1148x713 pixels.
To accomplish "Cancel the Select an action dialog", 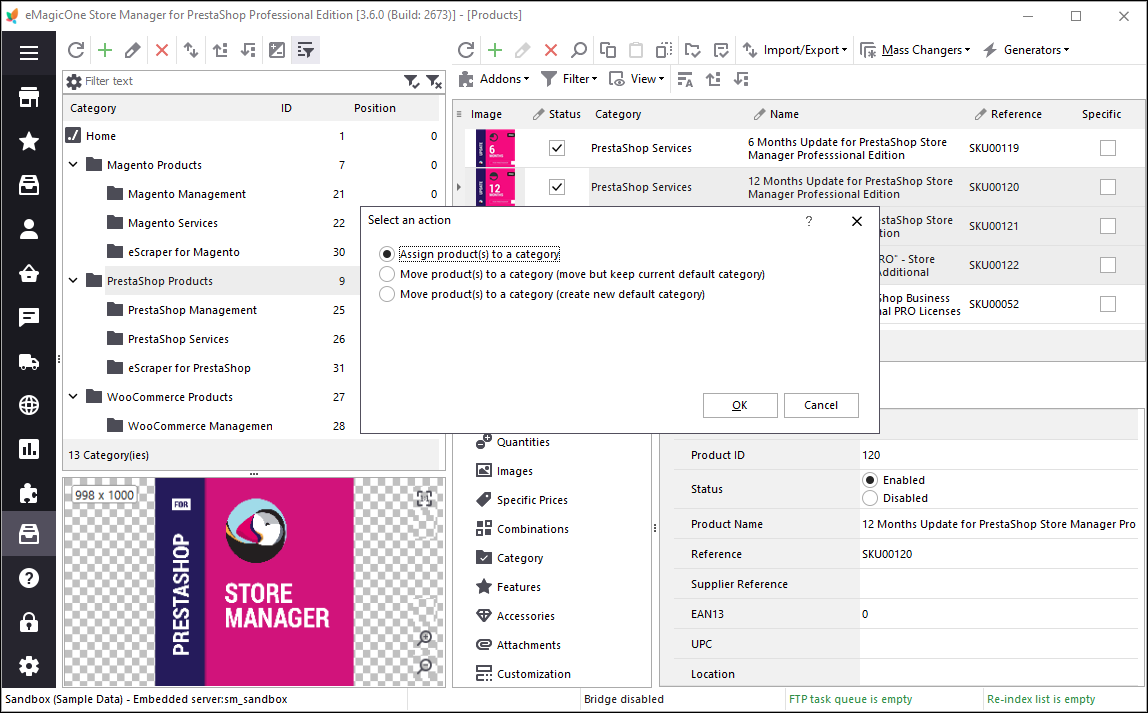I will 821,406.
